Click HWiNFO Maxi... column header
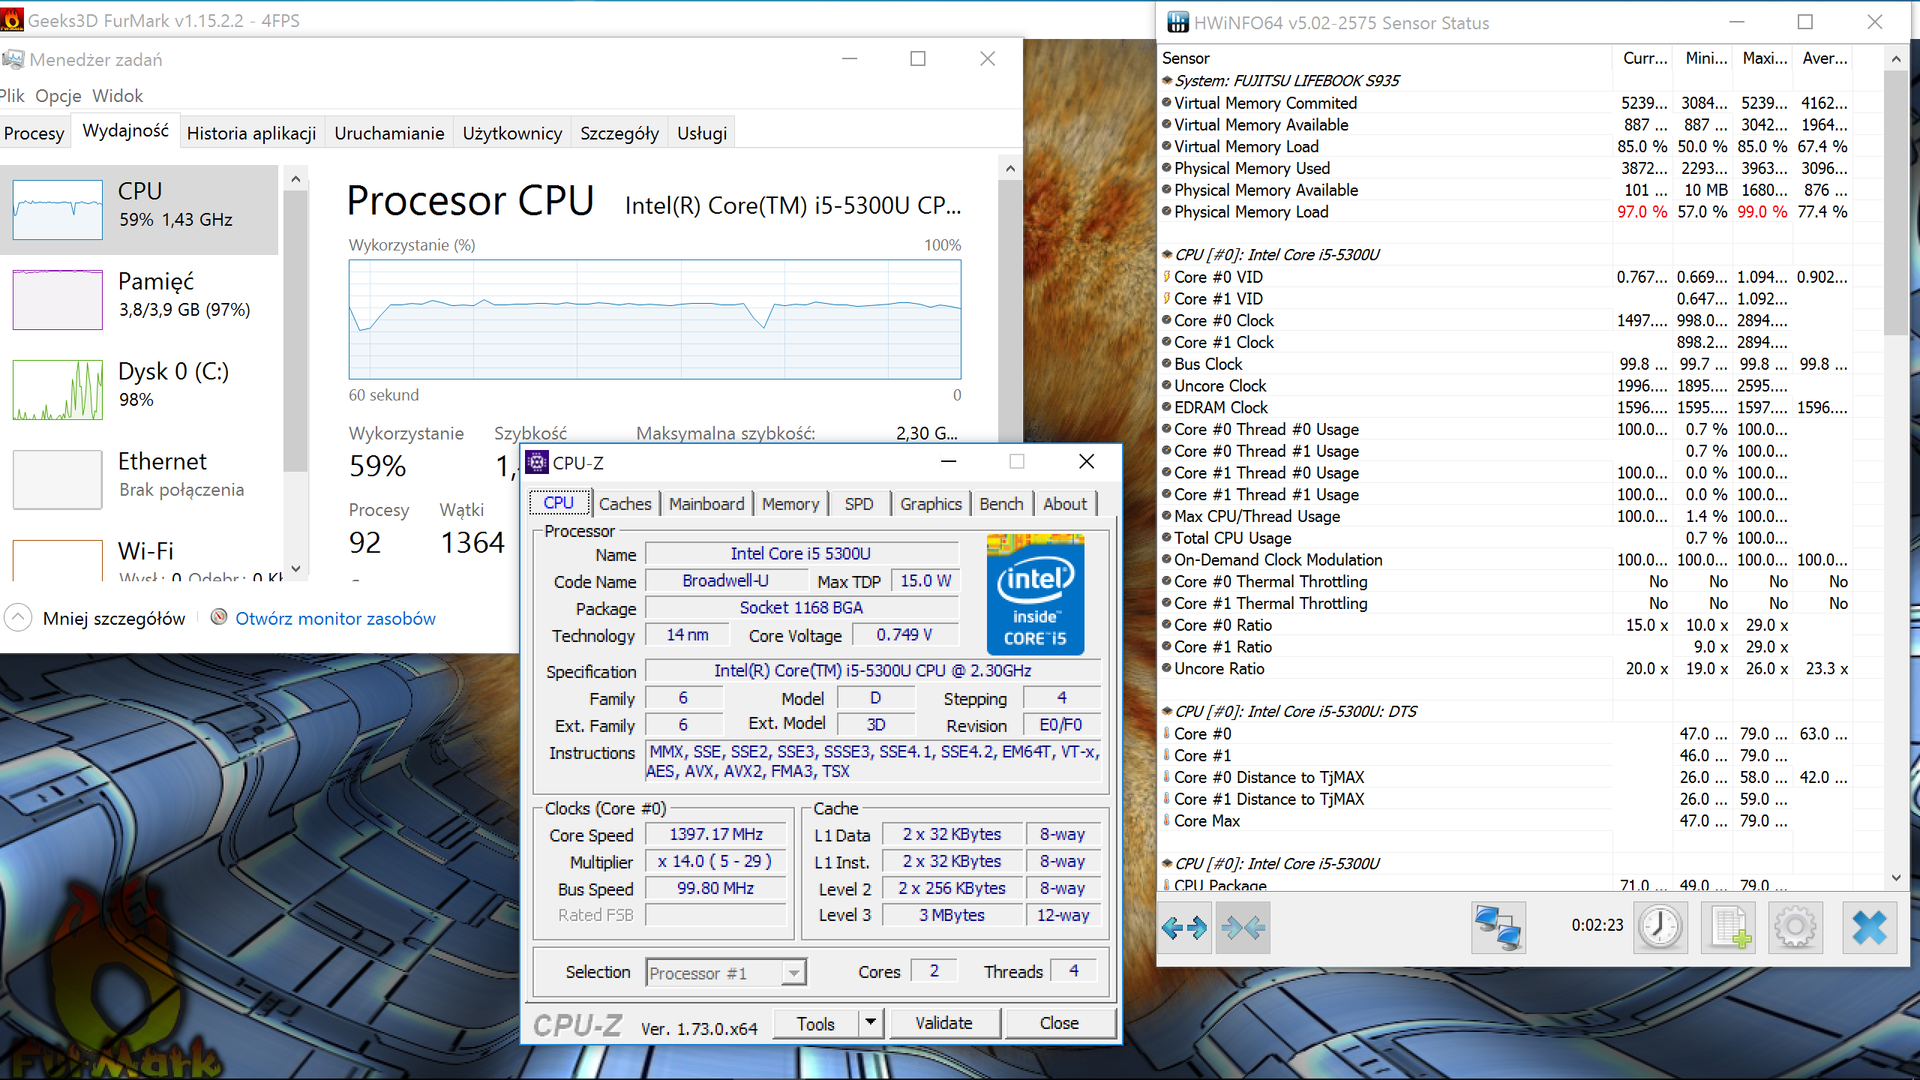 tap(1765, 58)
